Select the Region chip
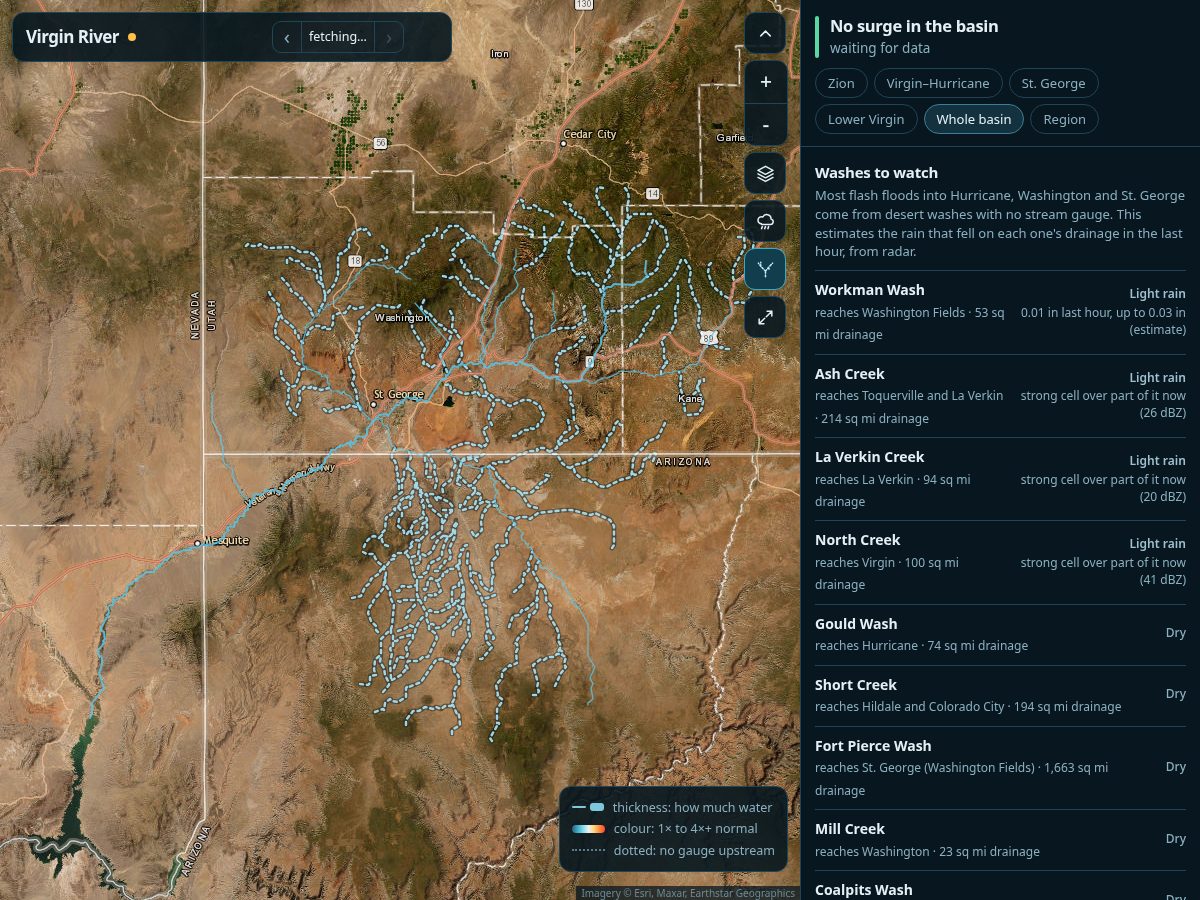Image resolution: width=1200 pixels, height=900 pixels. (1064, 119)
